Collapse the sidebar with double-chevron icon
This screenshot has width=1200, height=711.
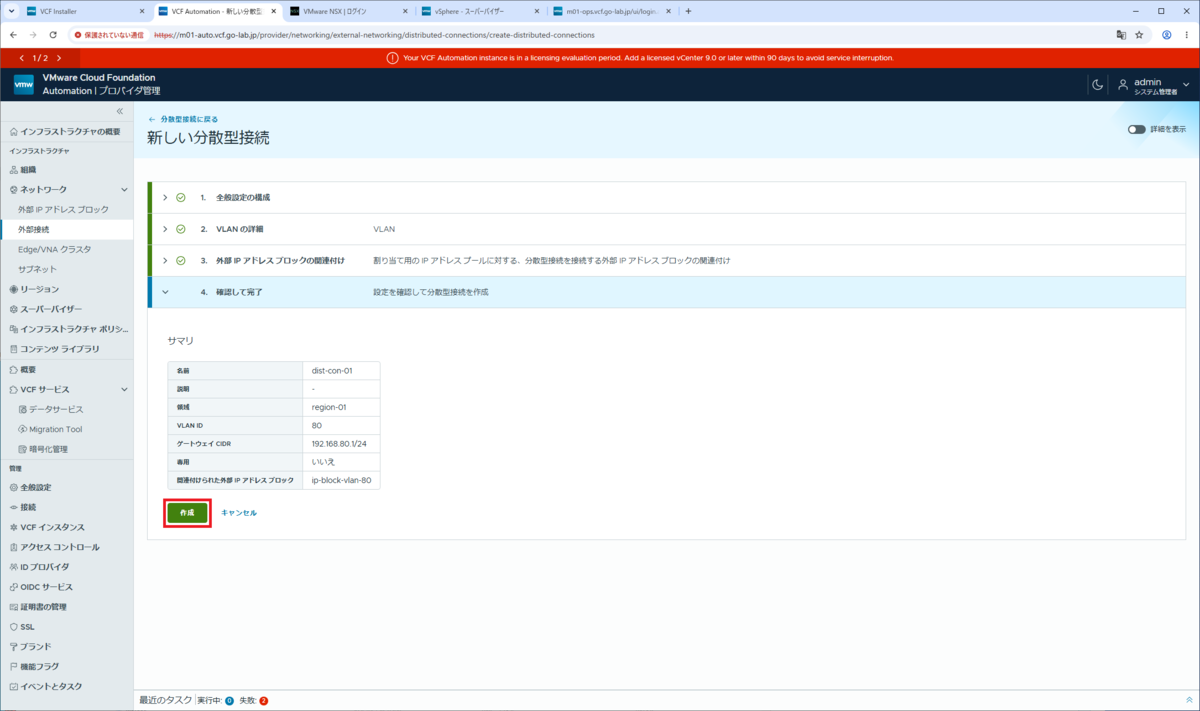(x=120, y=111)
